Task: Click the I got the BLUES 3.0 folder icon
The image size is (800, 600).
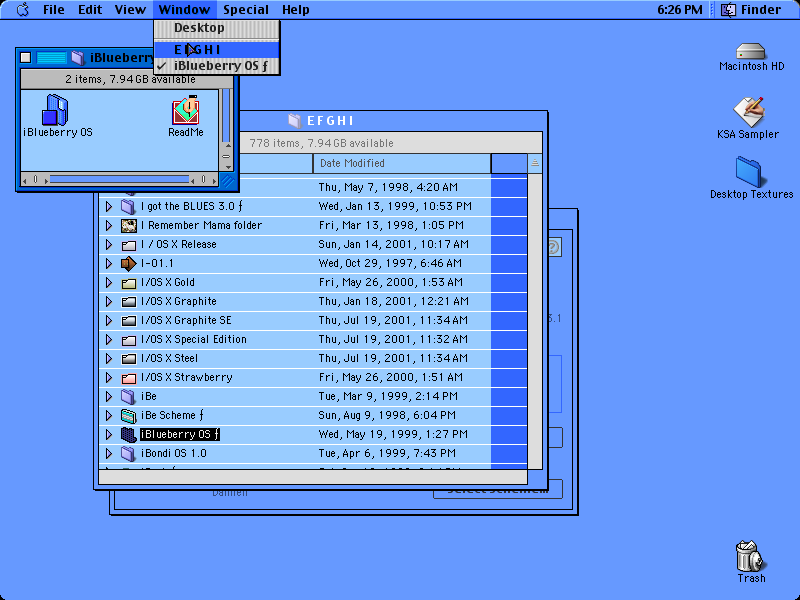Action: coord(128,207)
